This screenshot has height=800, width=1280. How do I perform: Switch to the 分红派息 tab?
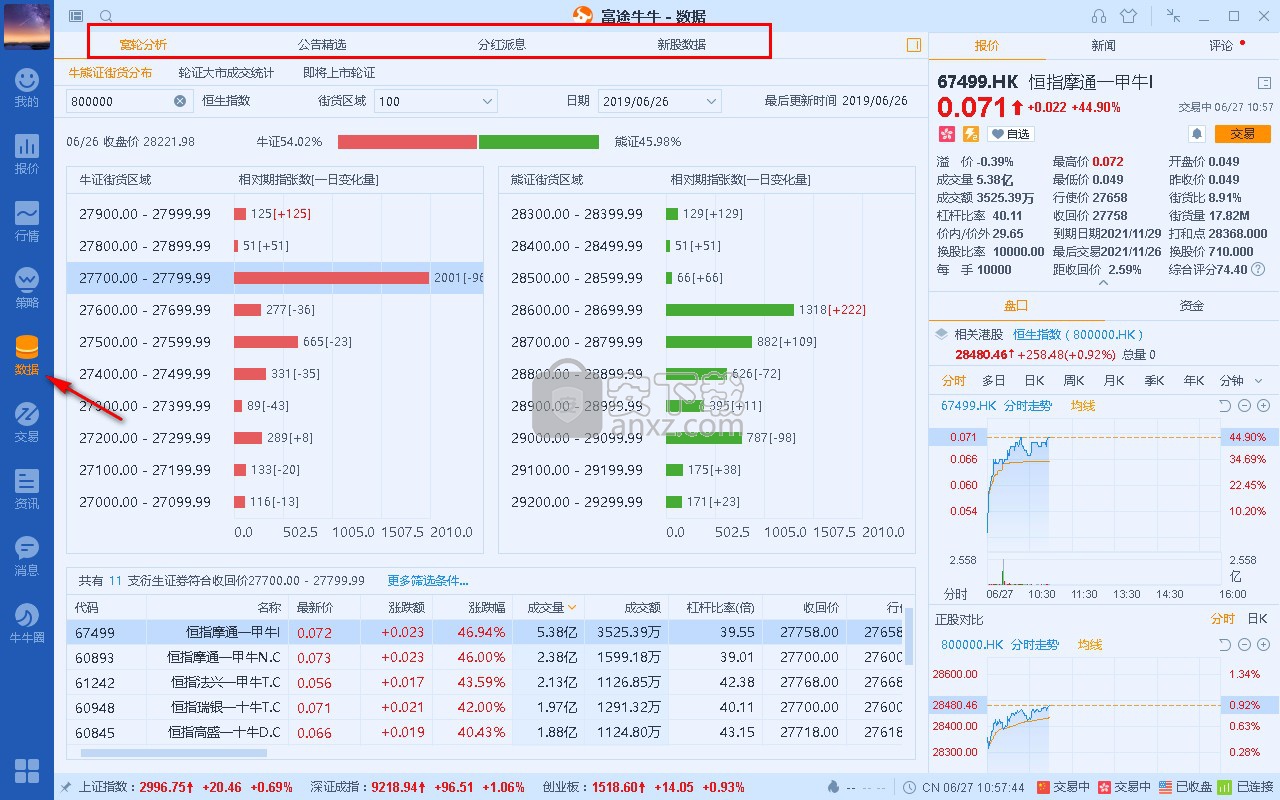502,44
